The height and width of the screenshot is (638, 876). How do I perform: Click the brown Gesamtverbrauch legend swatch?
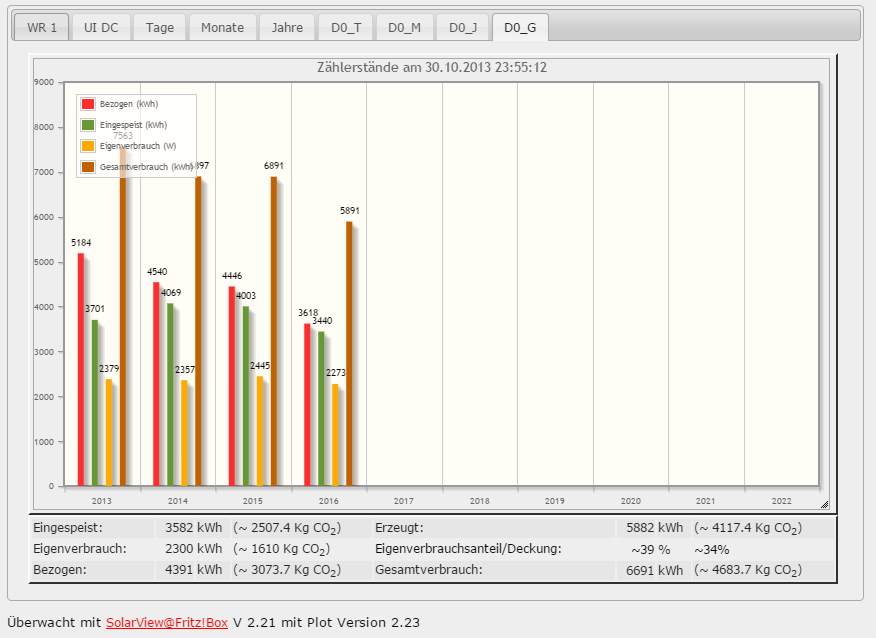[x=88, y=167]
